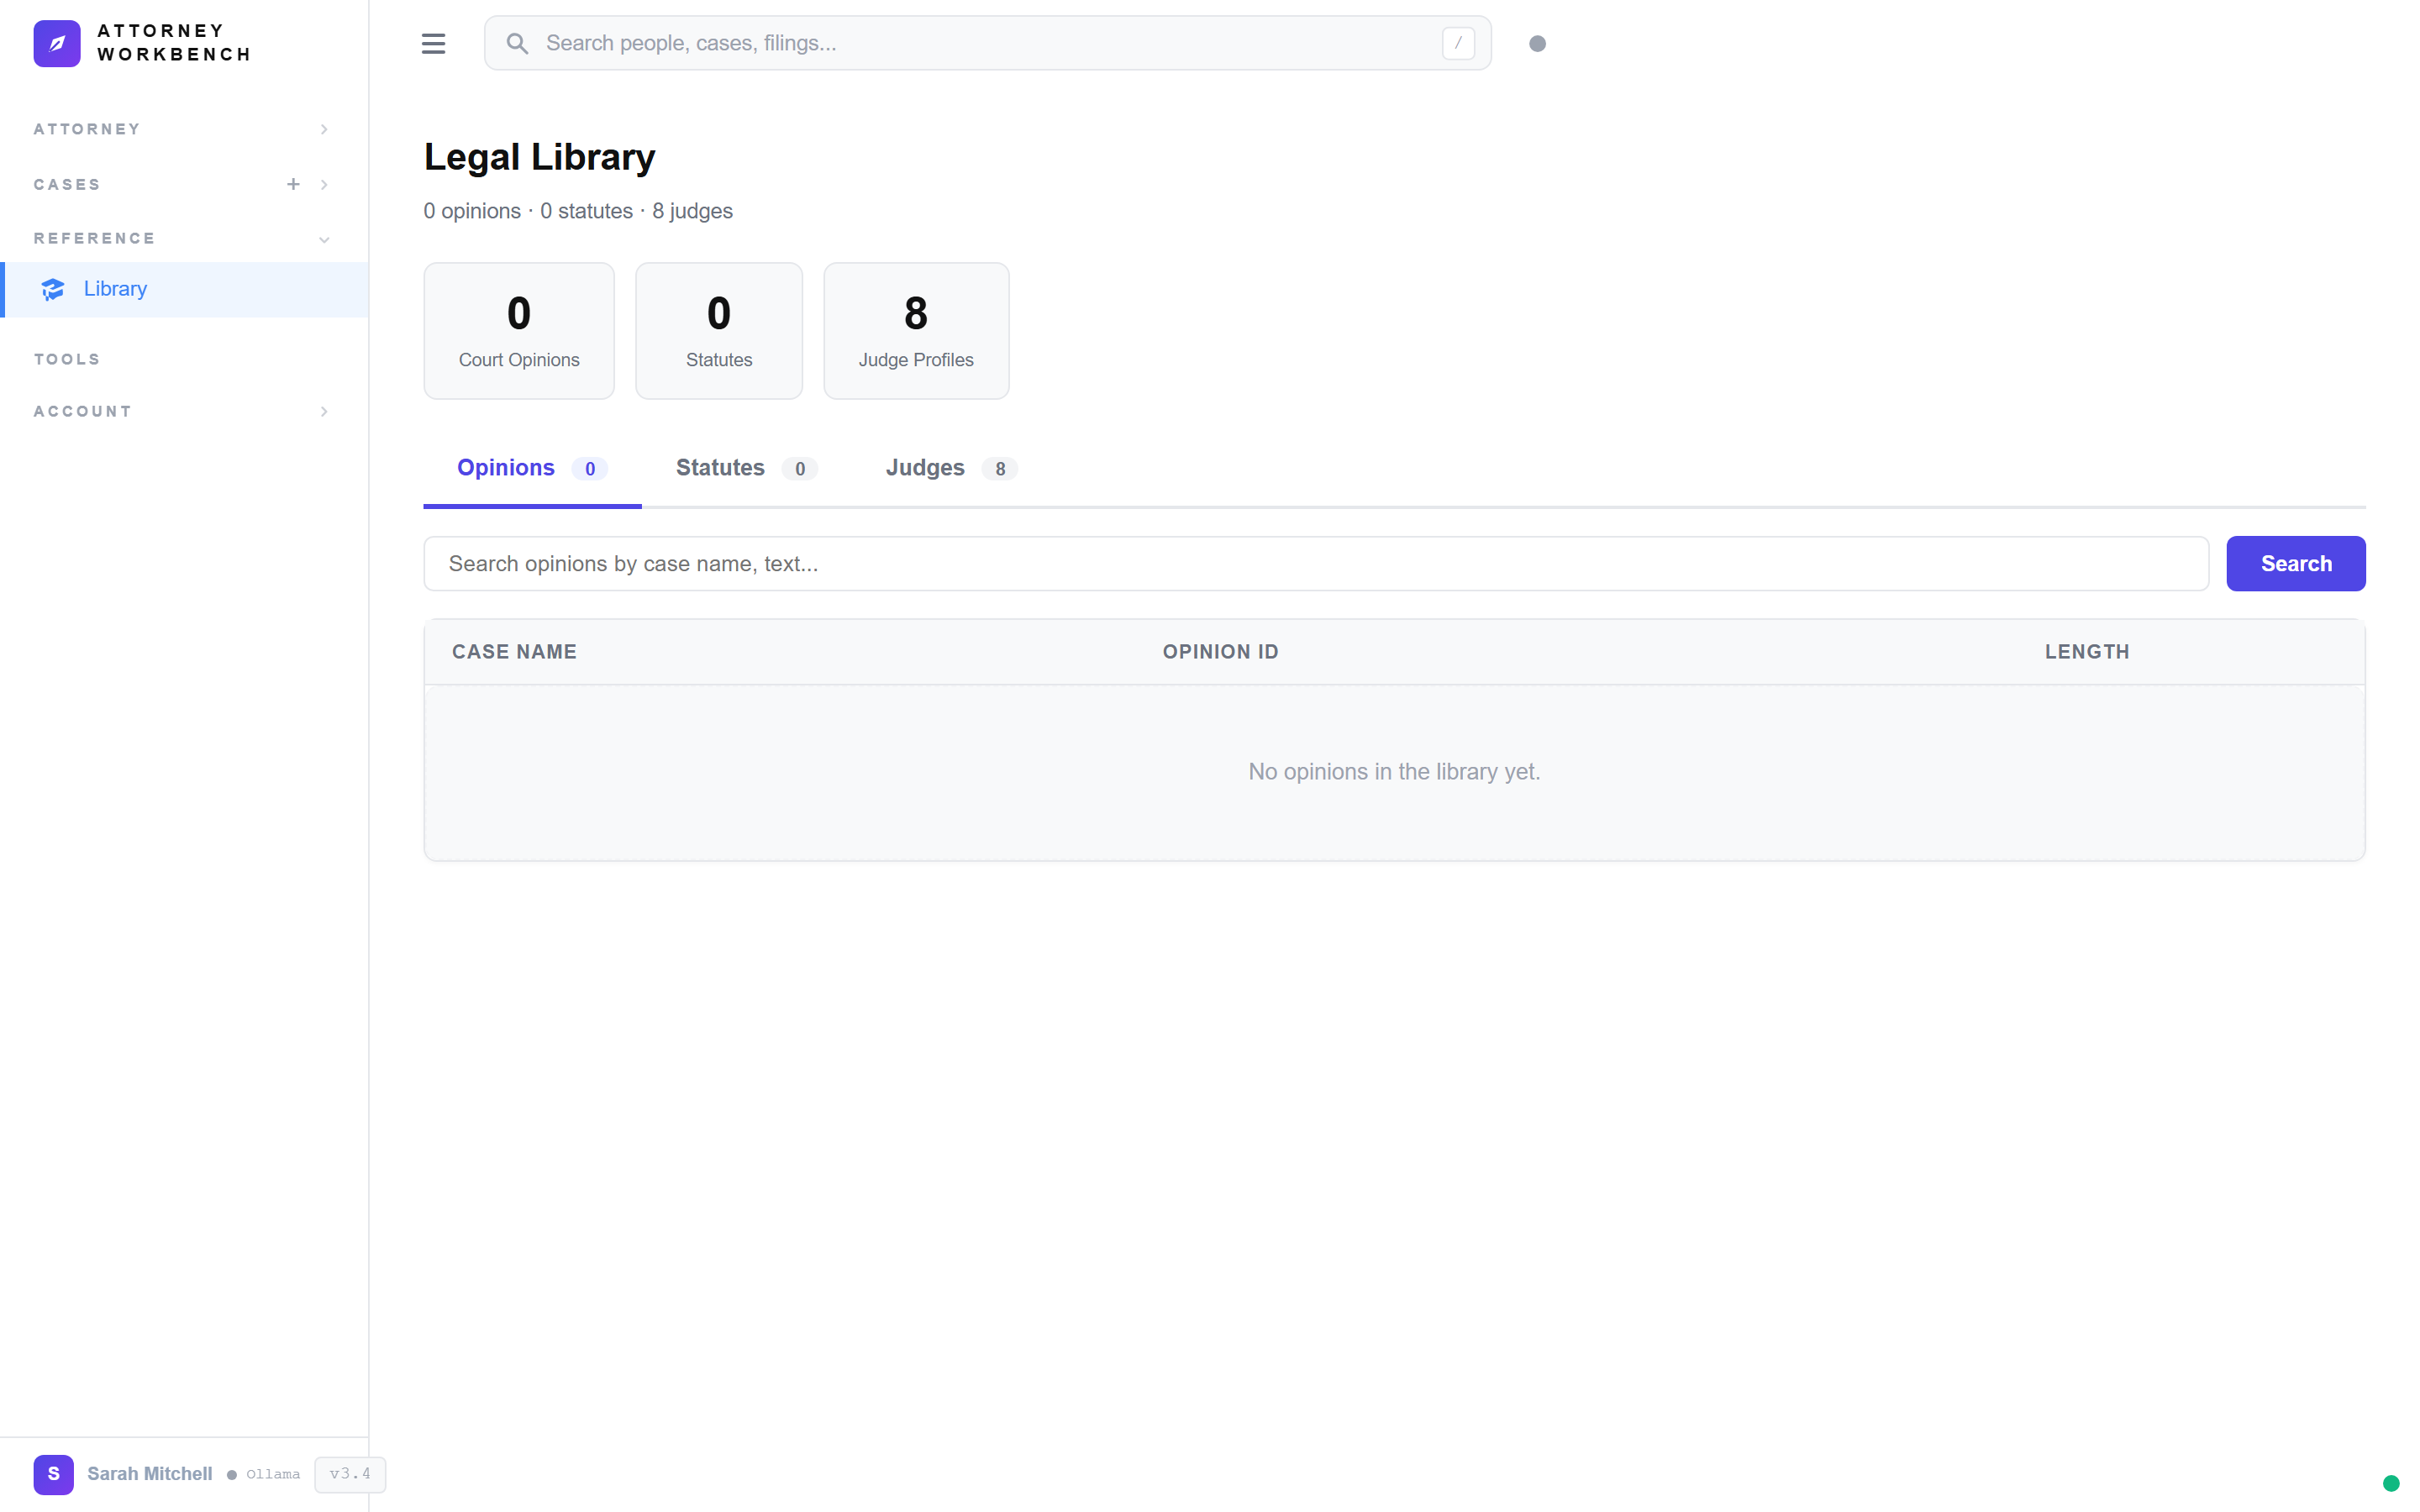Open the Judges tab
Screen dimensions: 2420x1512
pos(925,468)
